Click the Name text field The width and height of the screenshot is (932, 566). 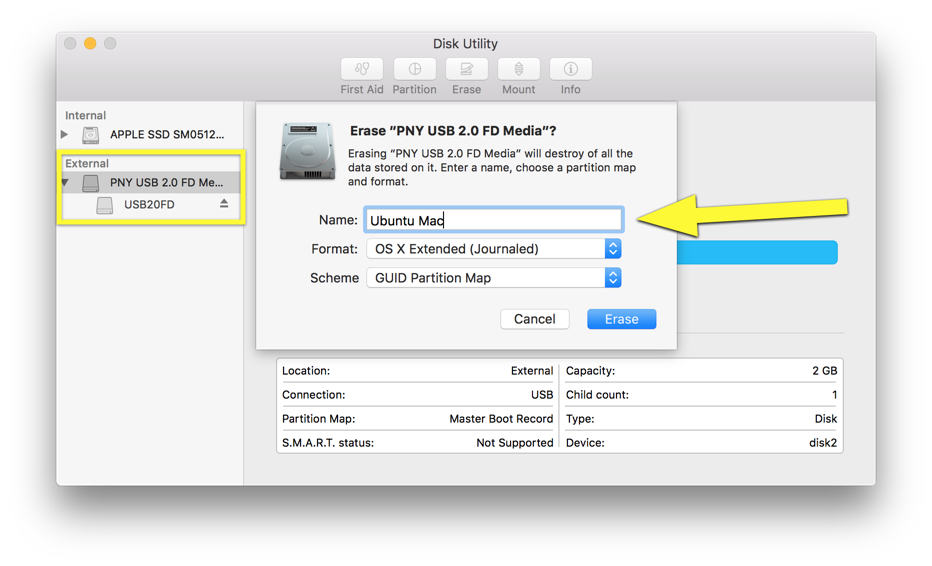[x=493, y=220]
